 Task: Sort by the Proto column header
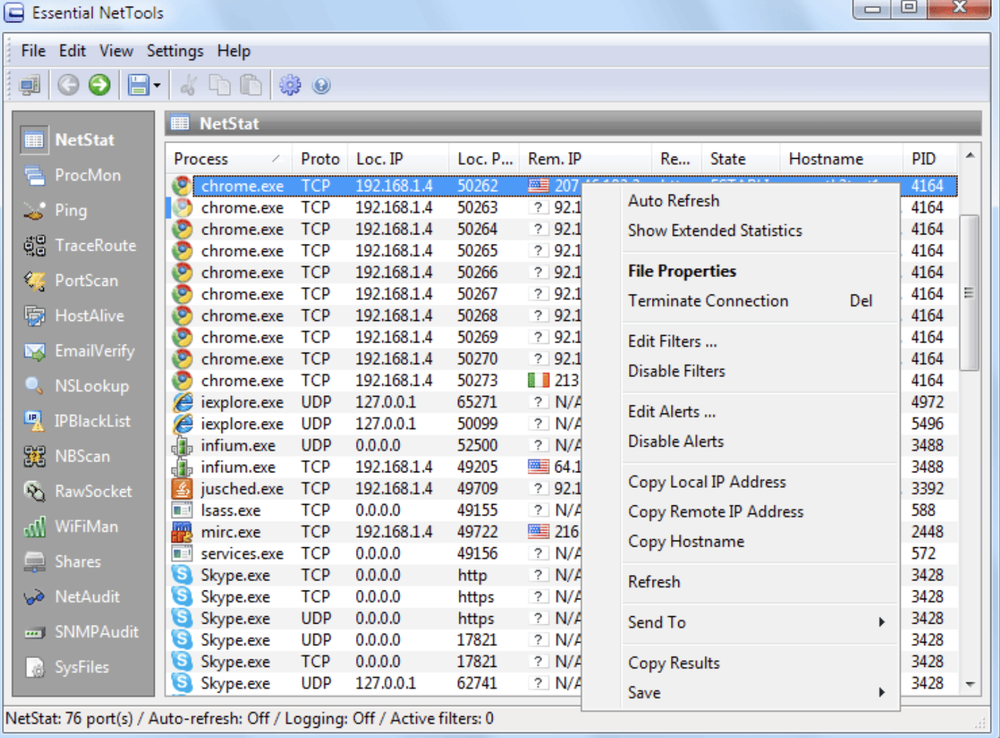click(x=320, y=158)
